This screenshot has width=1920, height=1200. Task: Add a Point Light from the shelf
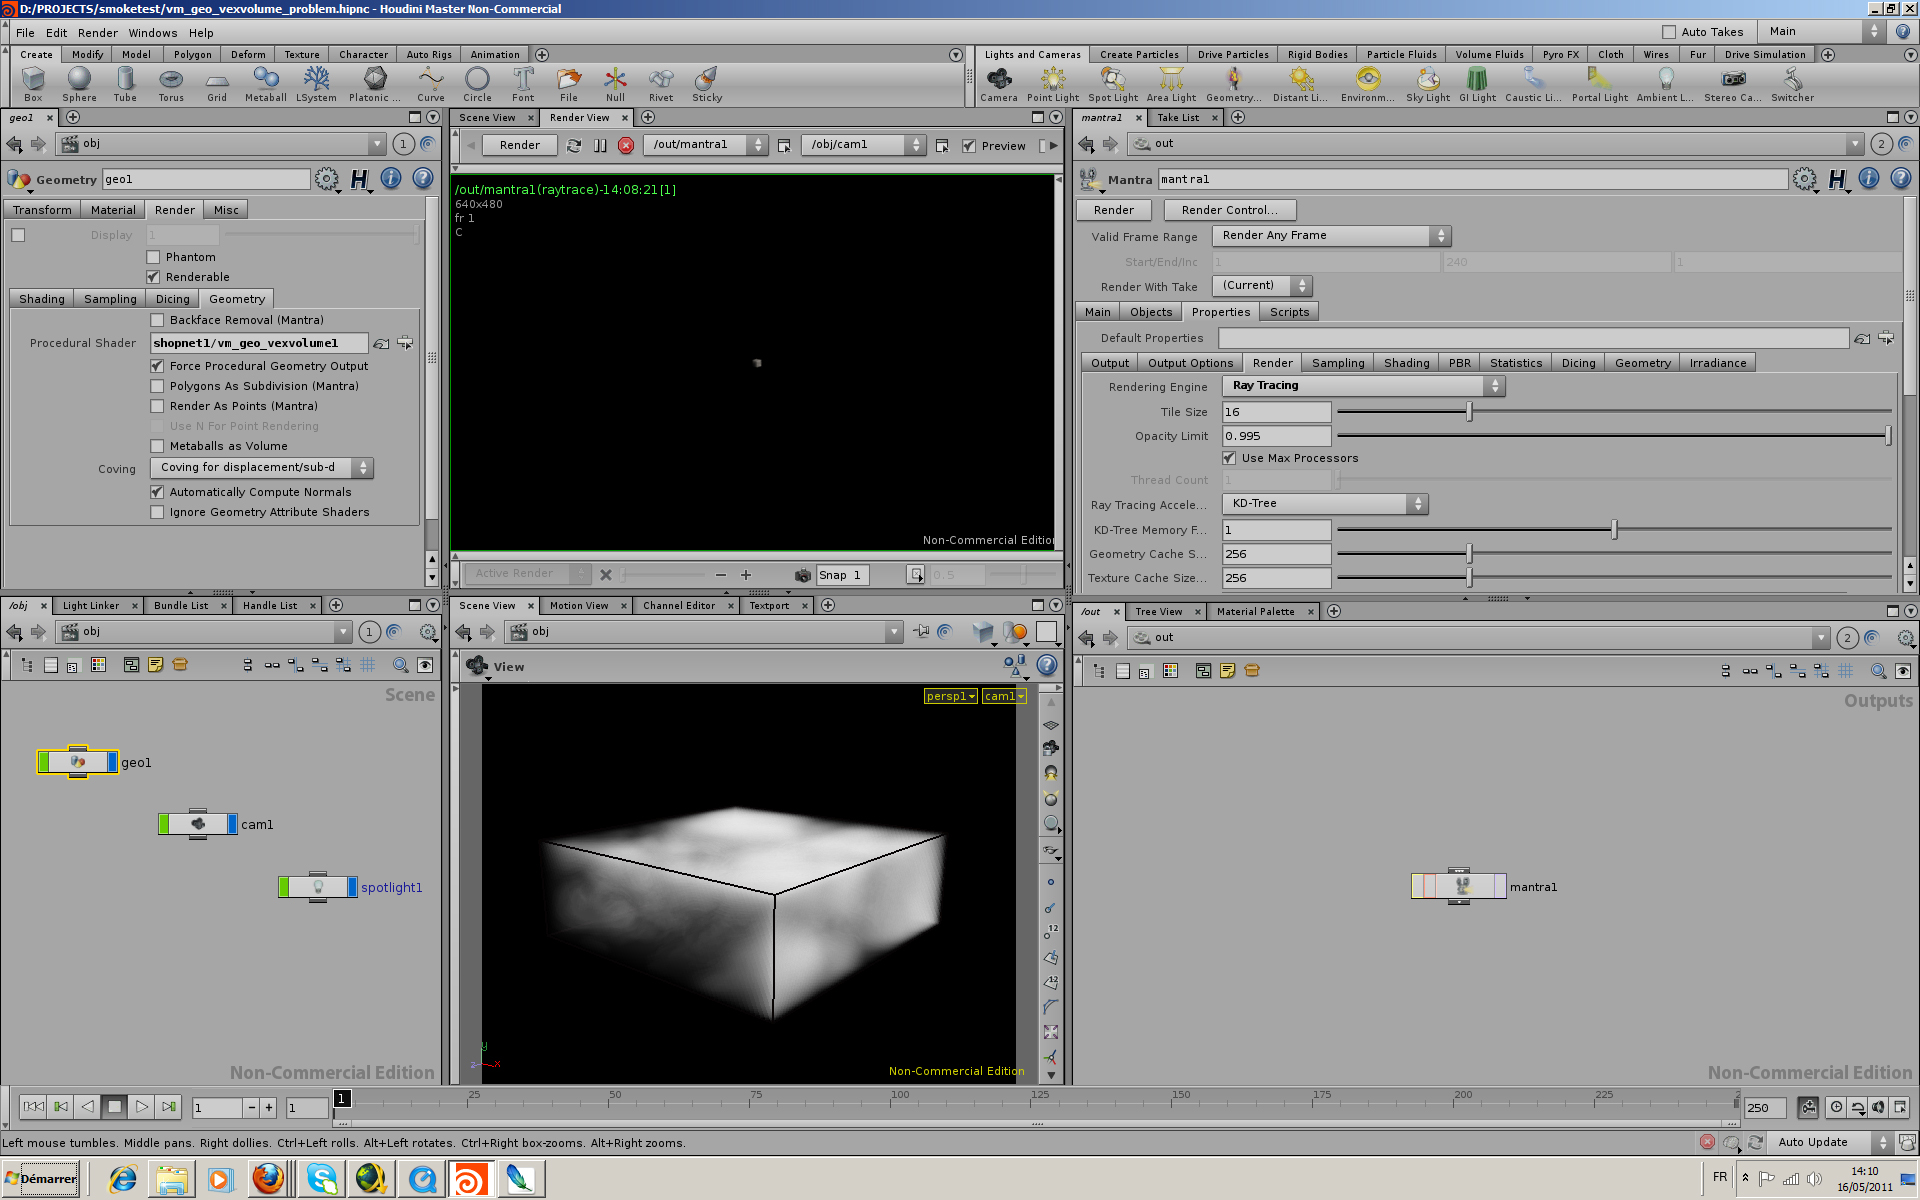point(1052,84)
